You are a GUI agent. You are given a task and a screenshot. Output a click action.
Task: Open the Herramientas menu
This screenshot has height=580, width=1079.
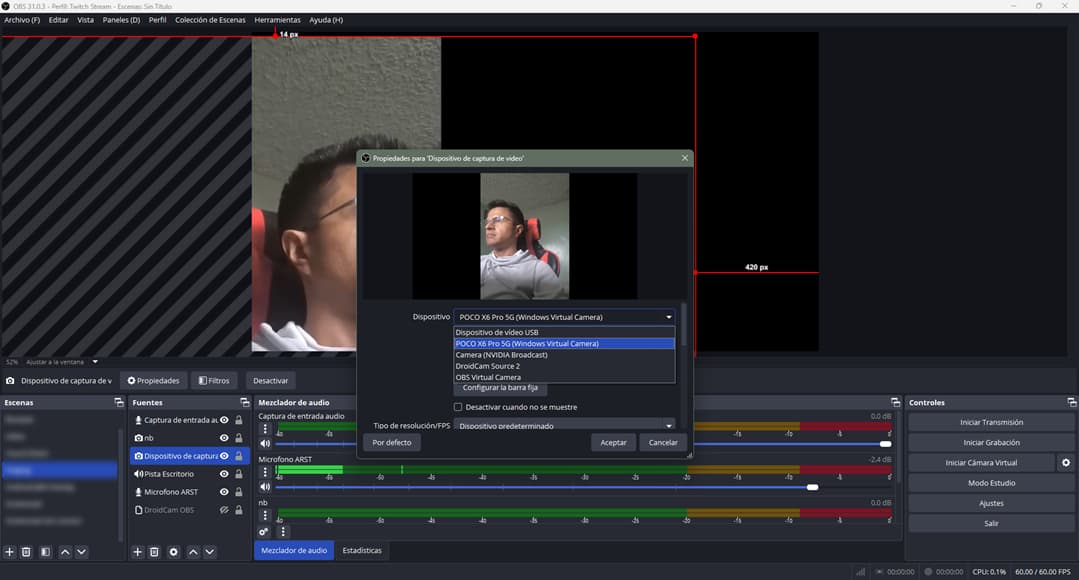point(277,20)
